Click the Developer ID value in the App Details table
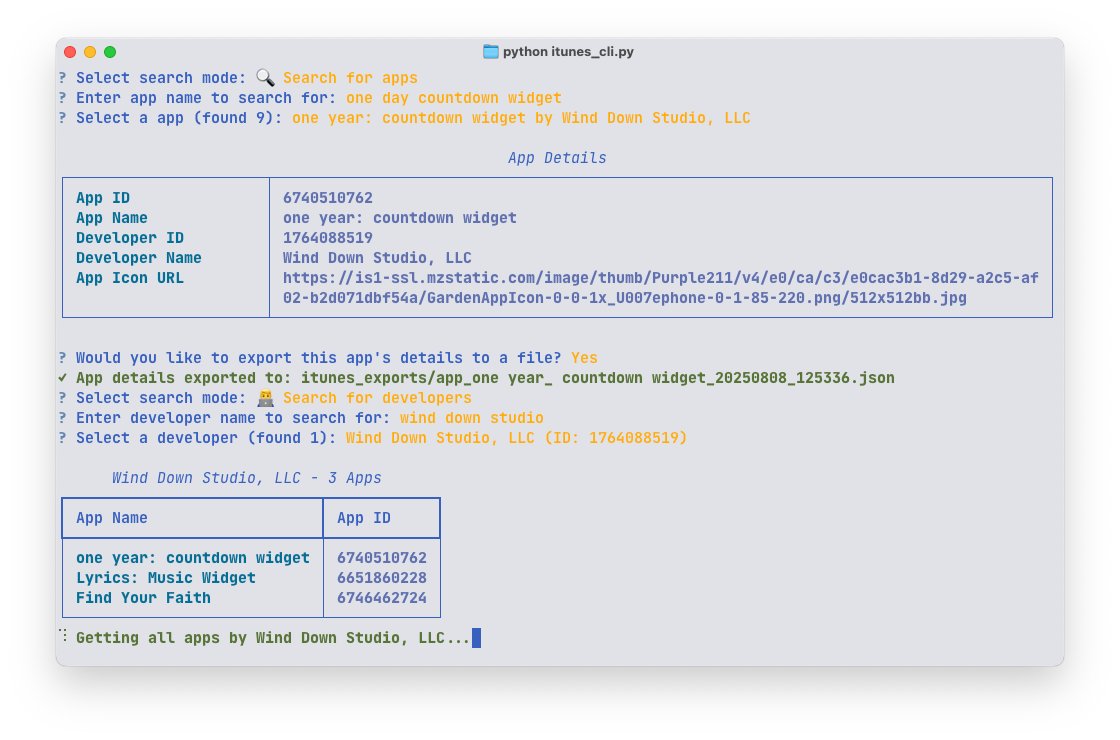This screenshot has width=1120, height=740. pyautogui.click(x=328, y=238)
